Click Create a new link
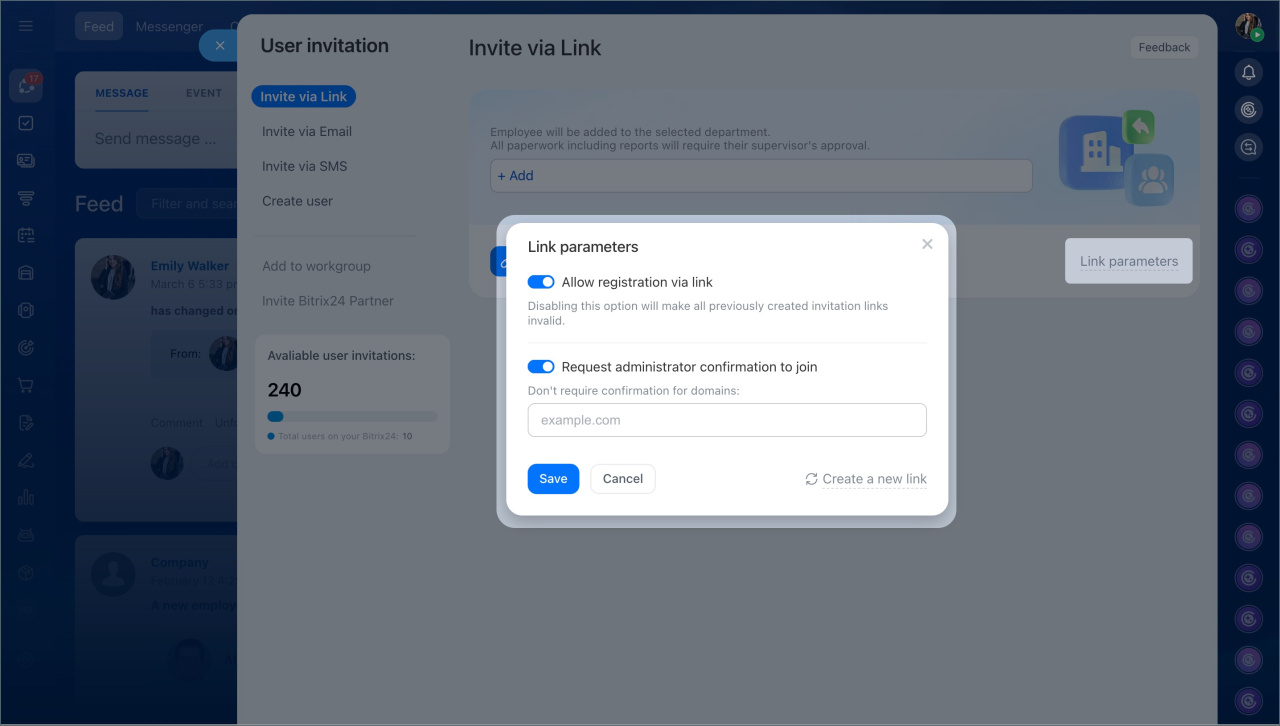Screen dimensions: 1280x726 coord(874,479)
